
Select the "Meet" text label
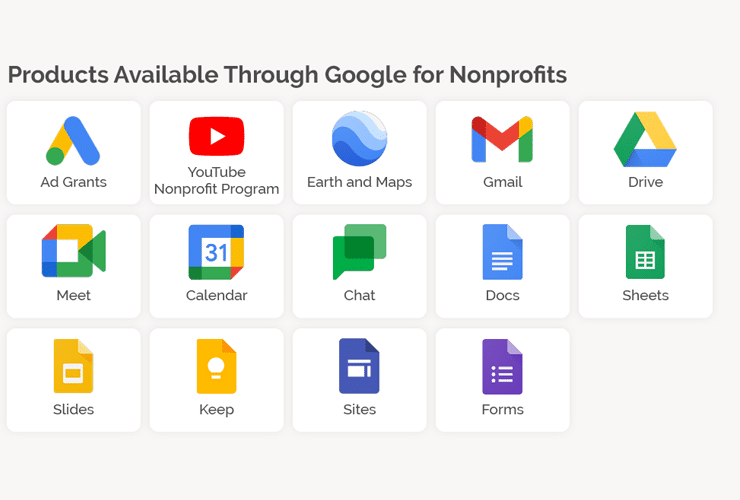pos(74,295)
